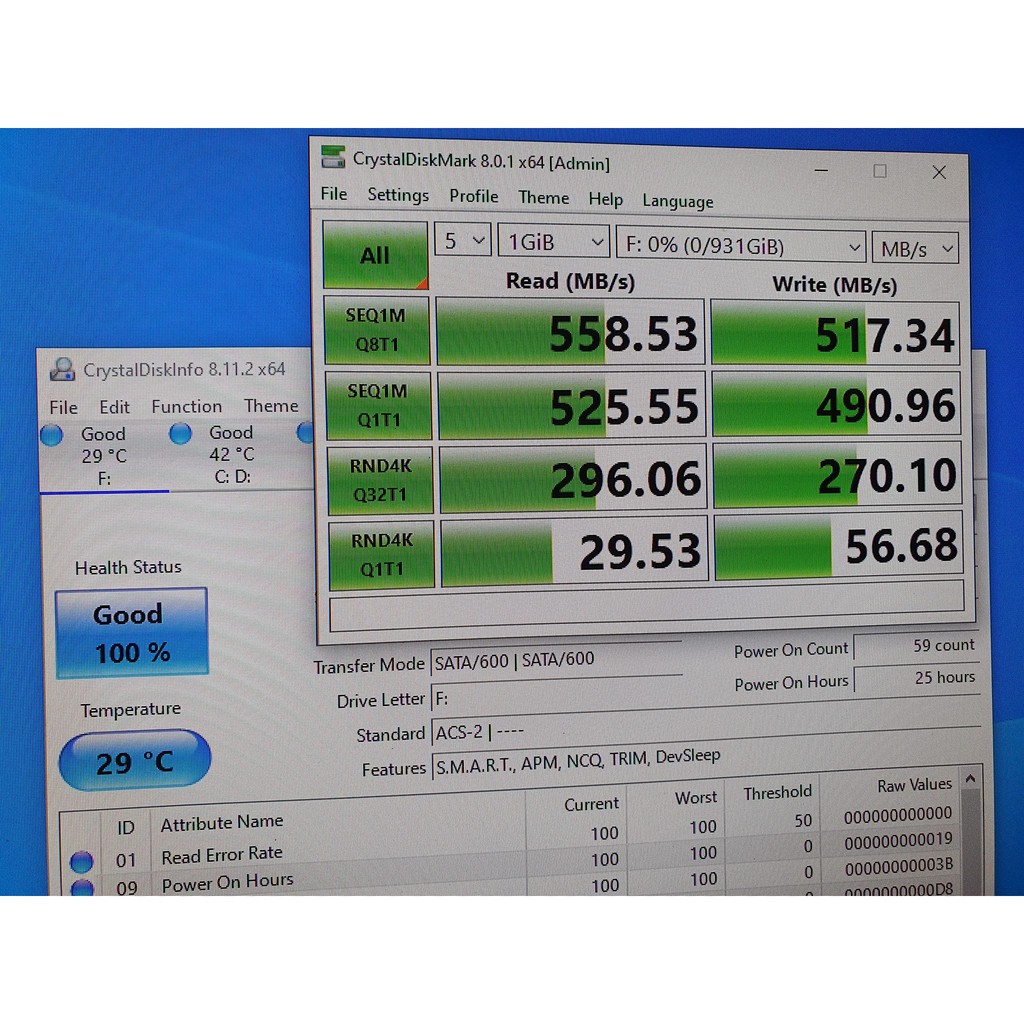
Task: Click the SEQ1M Q1T1 read result 525.55
Action: click(572, 405)
